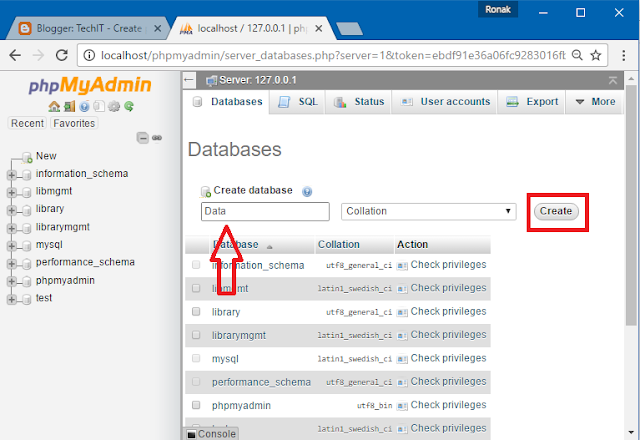The image size is (640, 440).
Task: Open Chrome three-dot menu
Action: [x=623, y=55]
